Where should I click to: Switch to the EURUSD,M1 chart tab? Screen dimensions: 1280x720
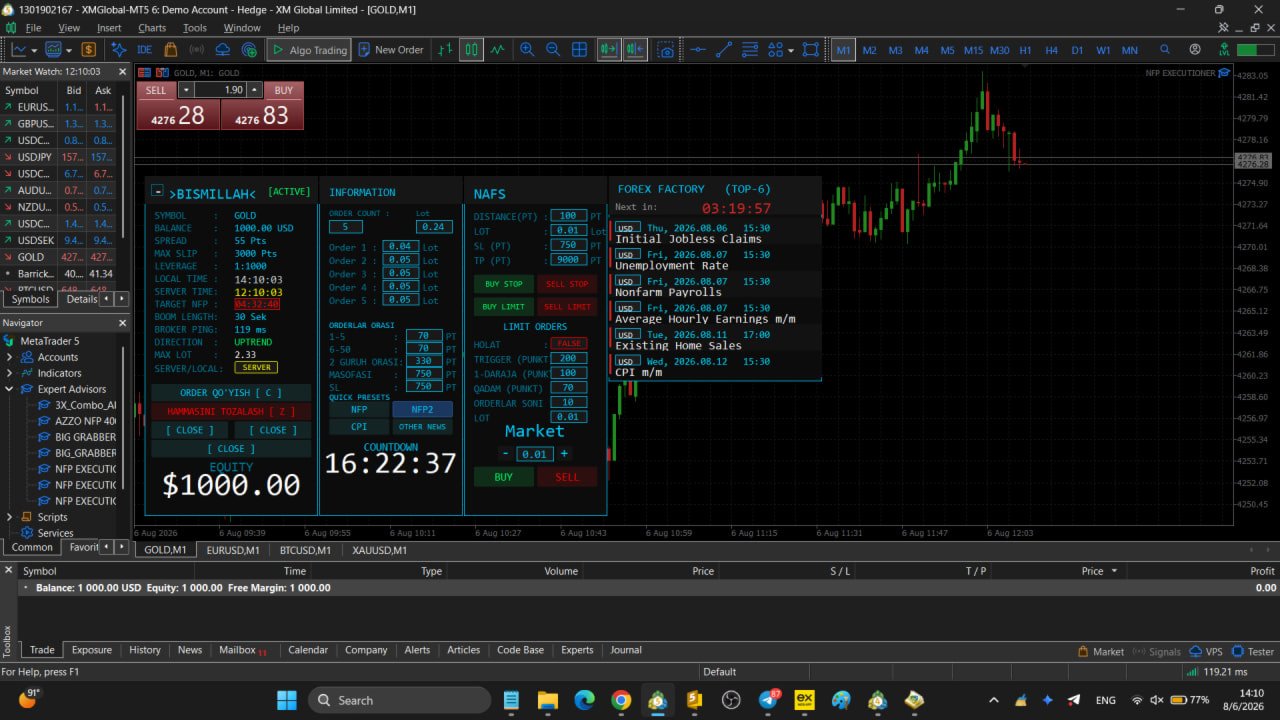point(233,550)
